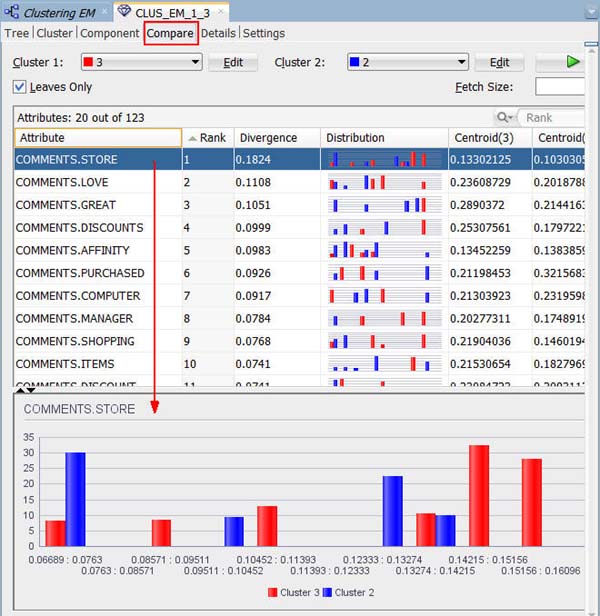Click the Distribution column header

click(x=384, y=138)
